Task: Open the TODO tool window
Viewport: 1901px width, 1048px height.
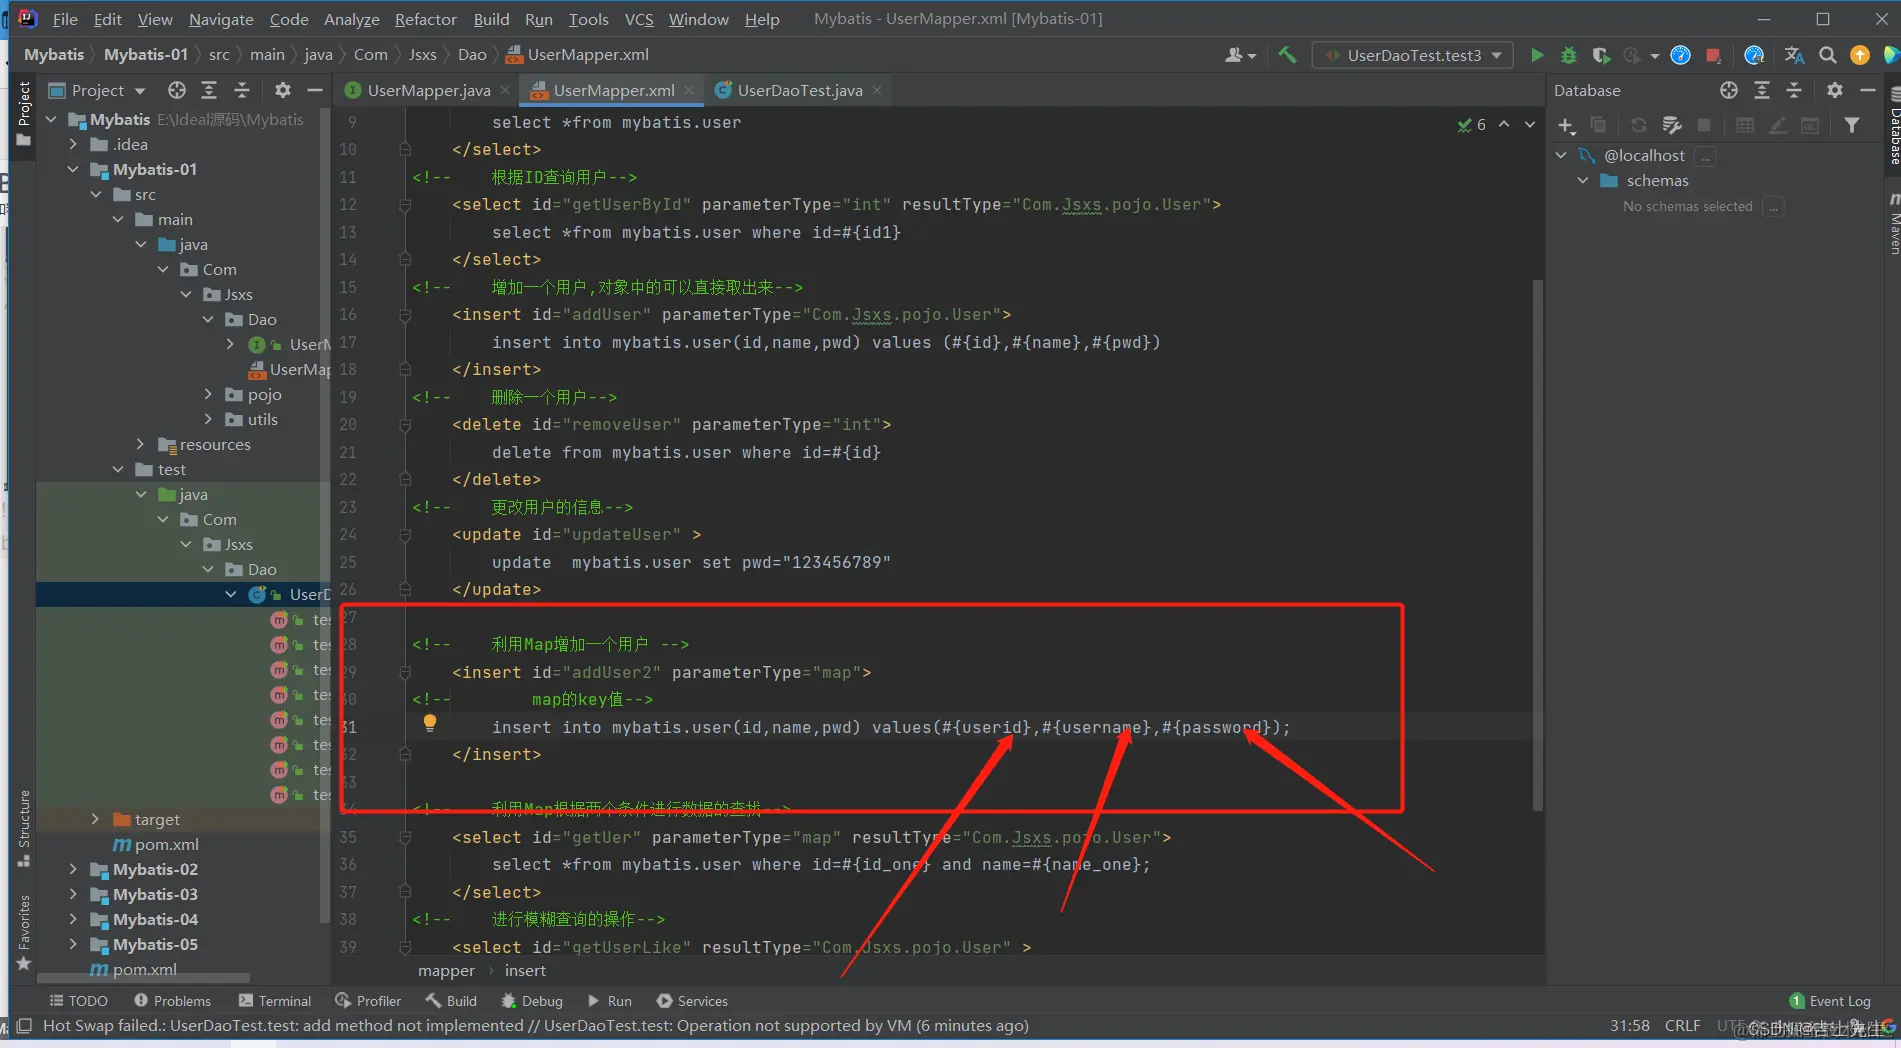Action: (78, 1001)
